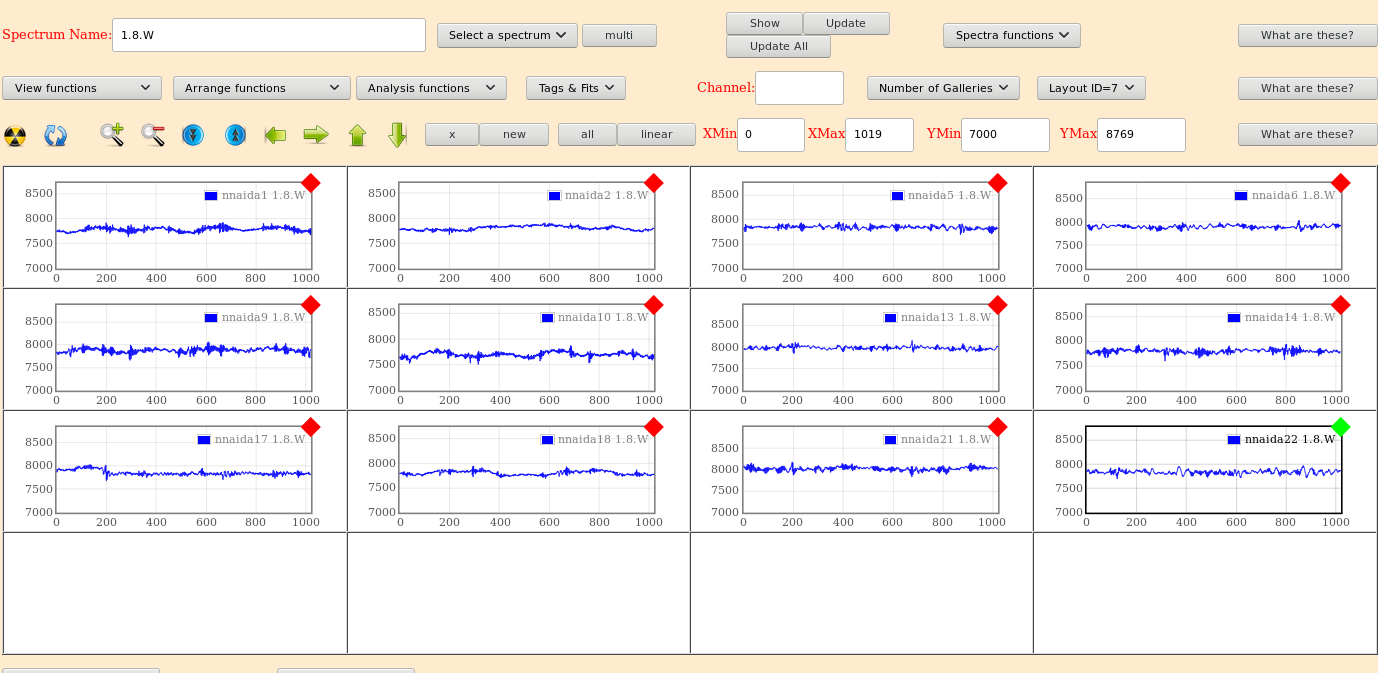Toggle the red diamond on nnaida18 plot

coord(654,427)
